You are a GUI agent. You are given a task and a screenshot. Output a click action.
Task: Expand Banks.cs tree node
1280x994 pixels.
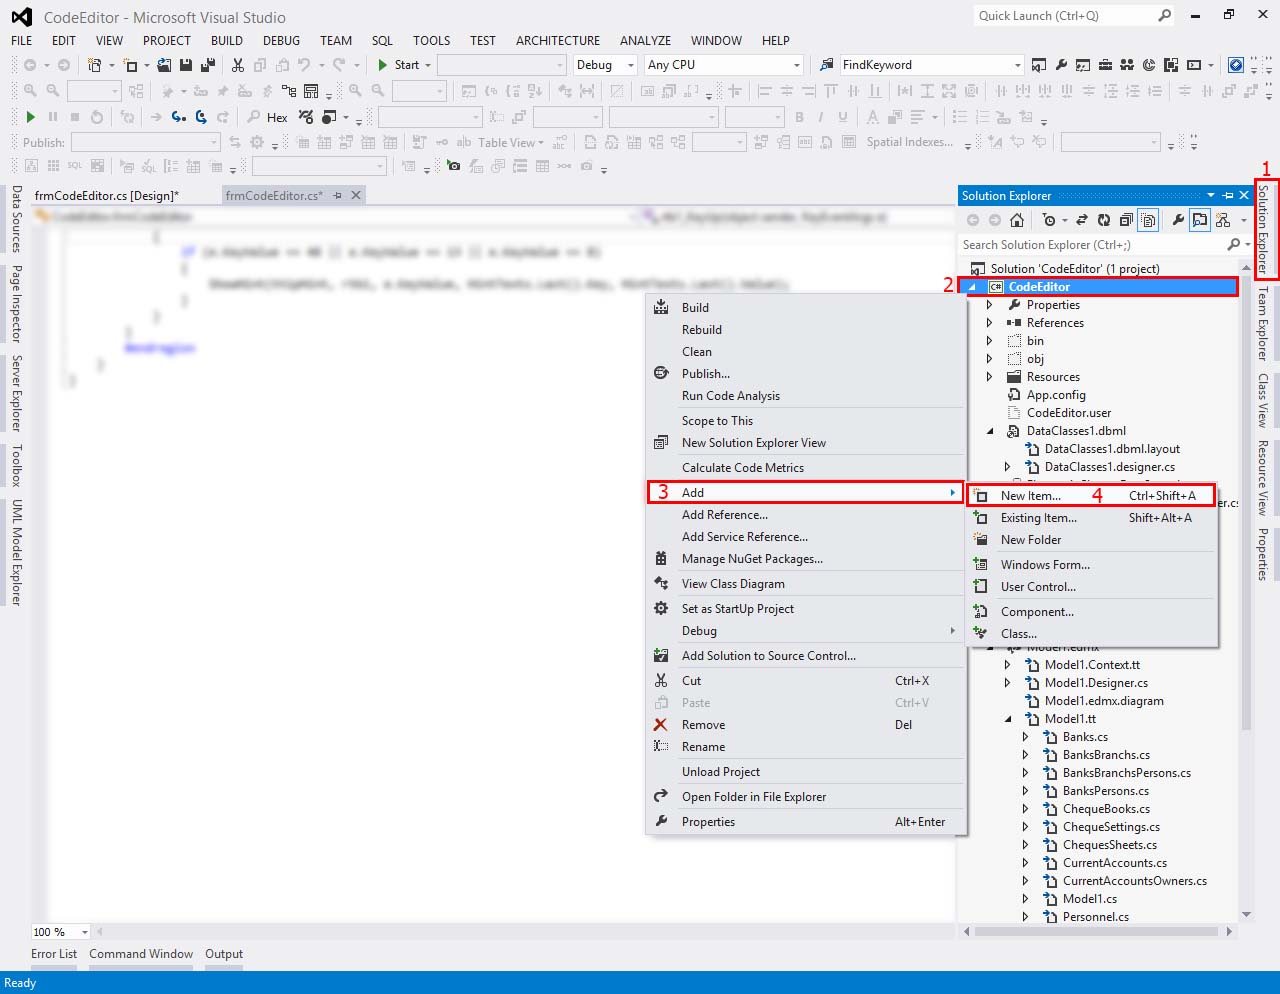(1025, 737)
